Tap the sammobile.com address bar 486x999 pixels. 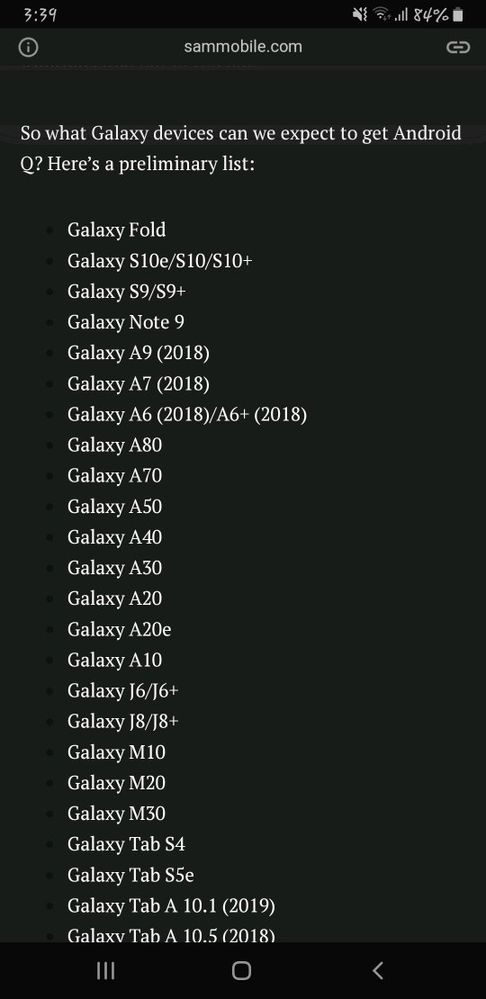(243, 47)
